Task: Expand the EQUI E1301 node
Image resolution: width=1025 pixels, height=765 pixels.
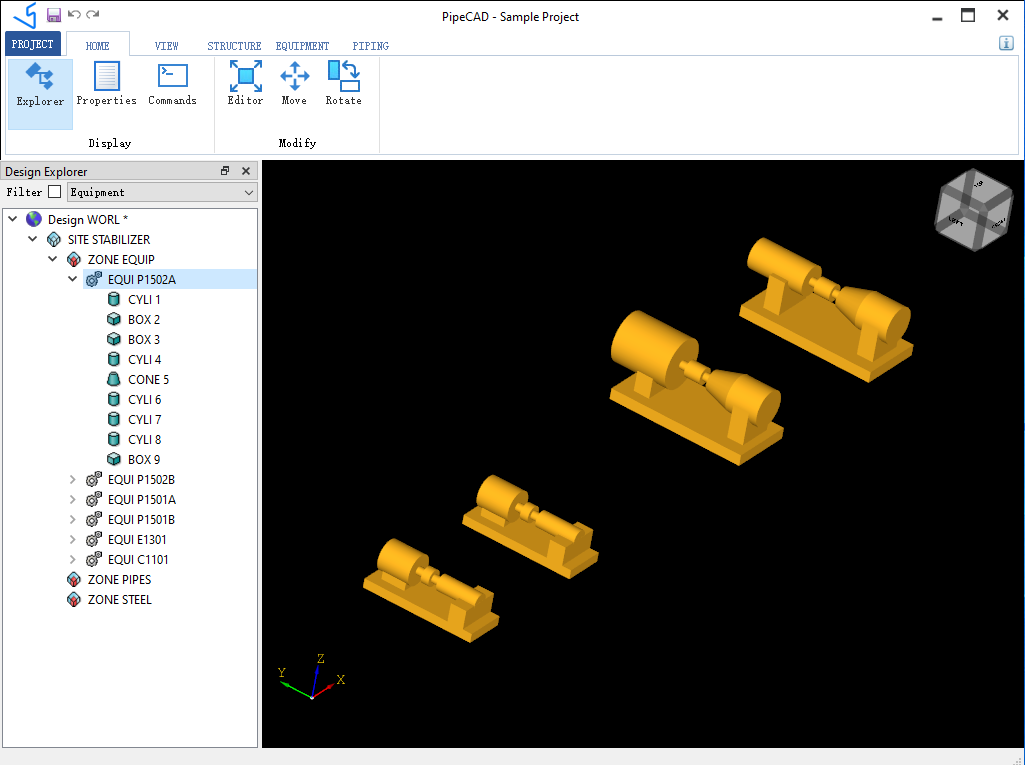Action: pos(73,539)
